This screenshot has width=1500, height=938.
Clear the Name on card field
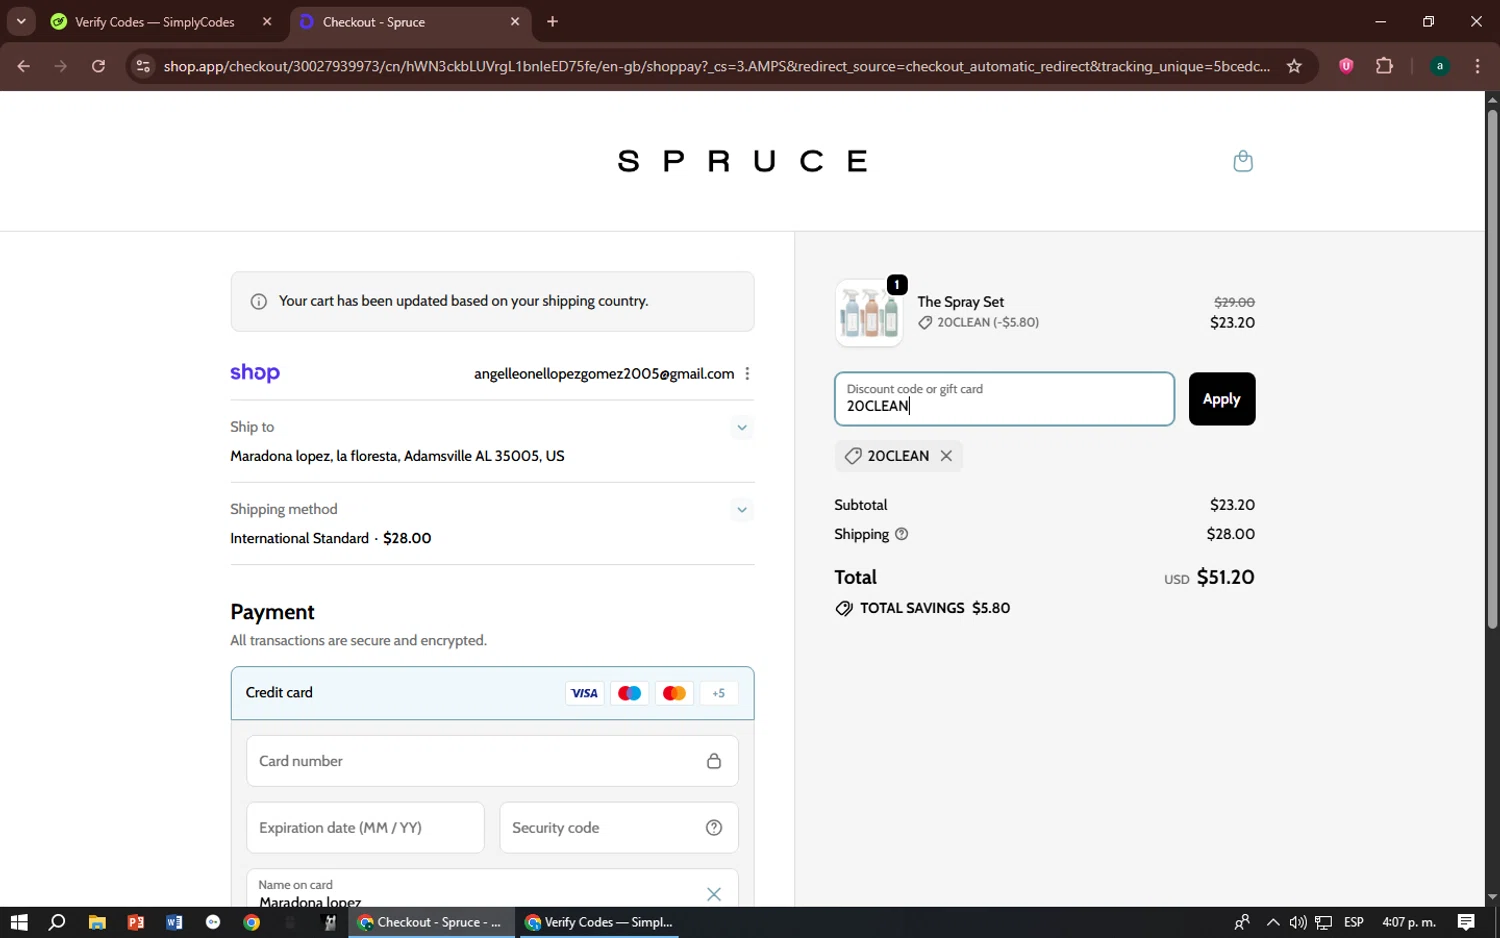714,894
